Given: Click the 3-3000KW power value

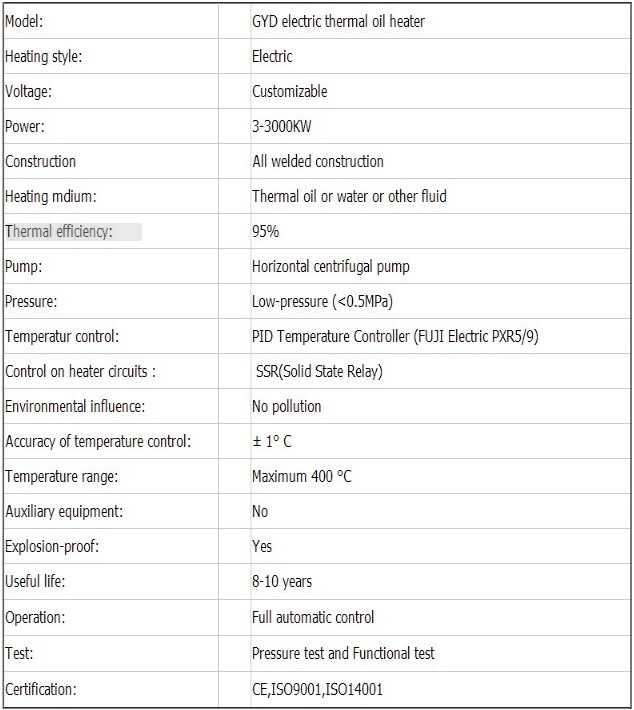Looking at the screenshot, I should (x=282, y=126).
